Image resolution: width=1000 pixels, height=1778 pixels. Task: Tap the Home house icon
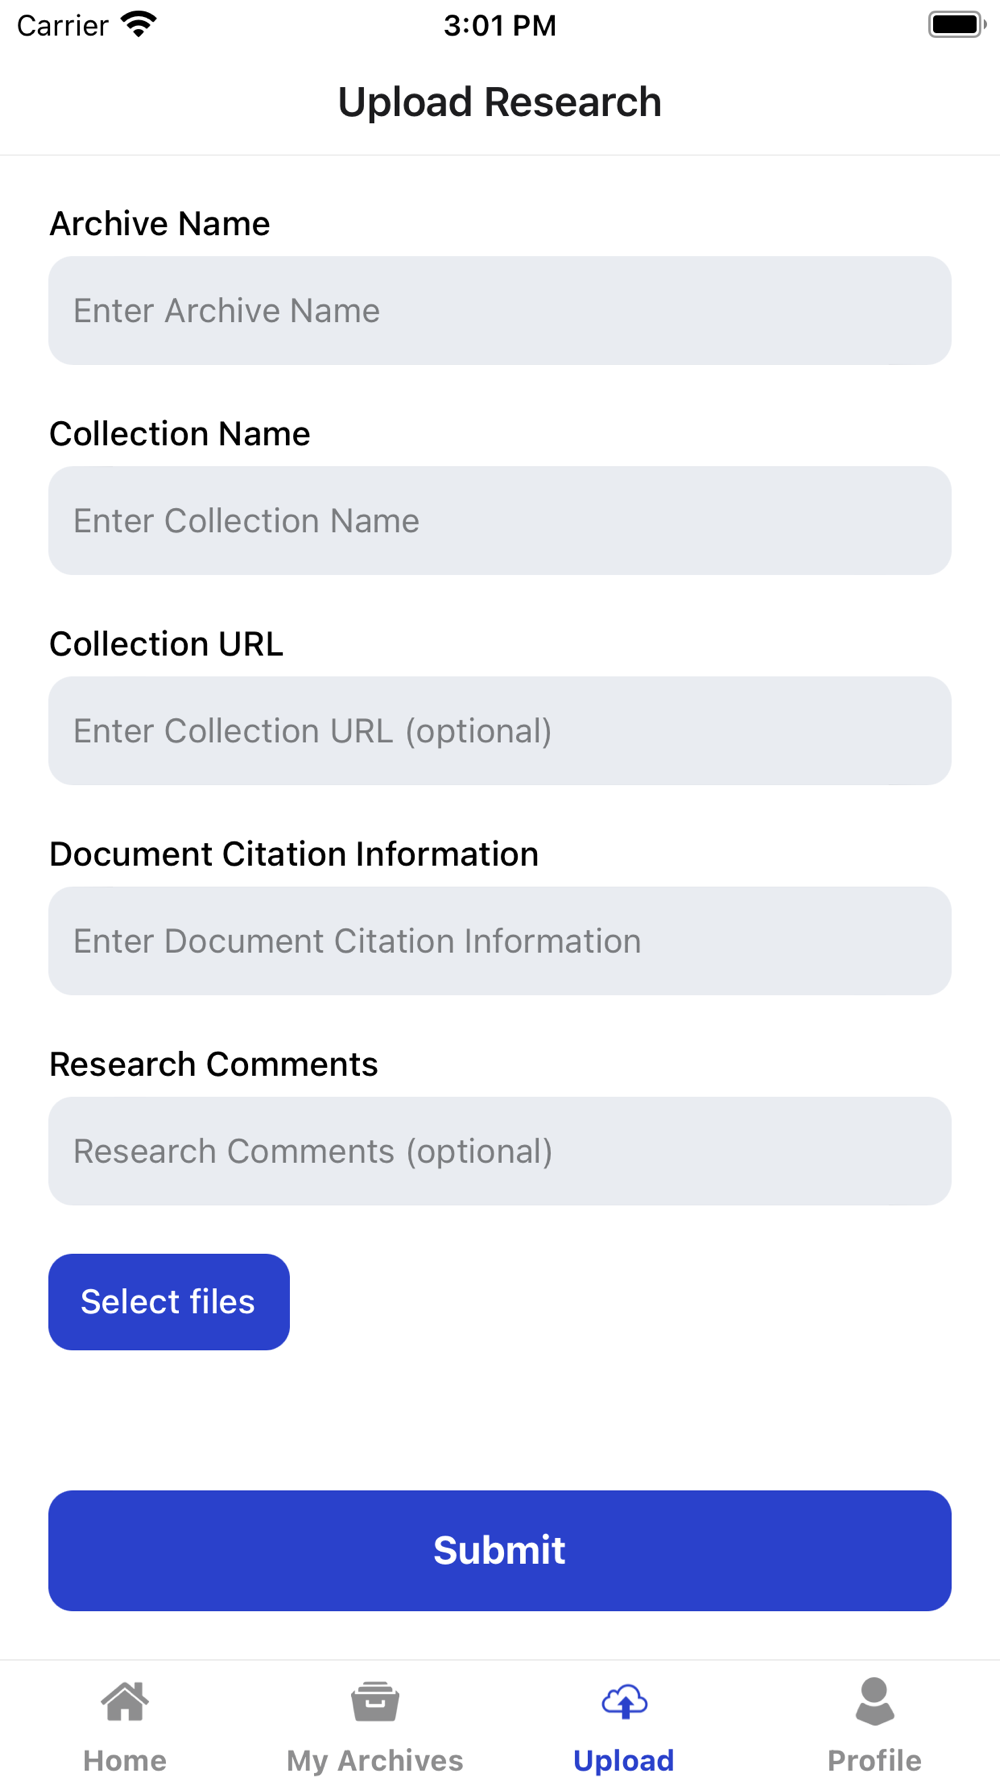[125, 1701]
